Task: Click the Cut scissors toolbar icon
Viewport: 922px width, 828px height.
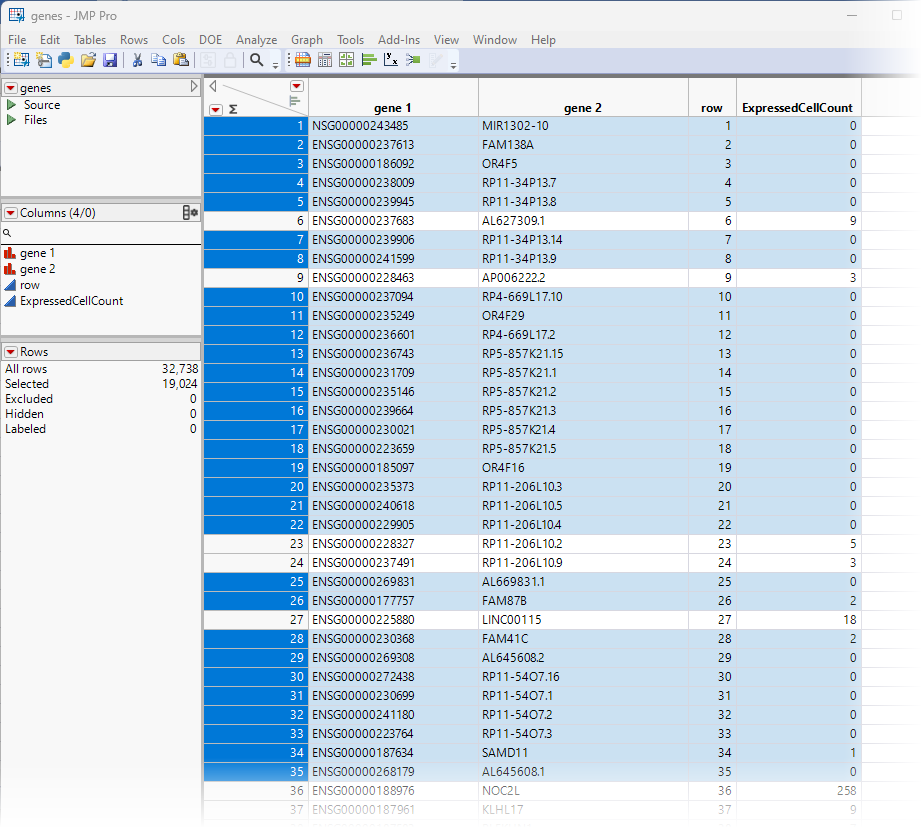Action: (137, 60)
